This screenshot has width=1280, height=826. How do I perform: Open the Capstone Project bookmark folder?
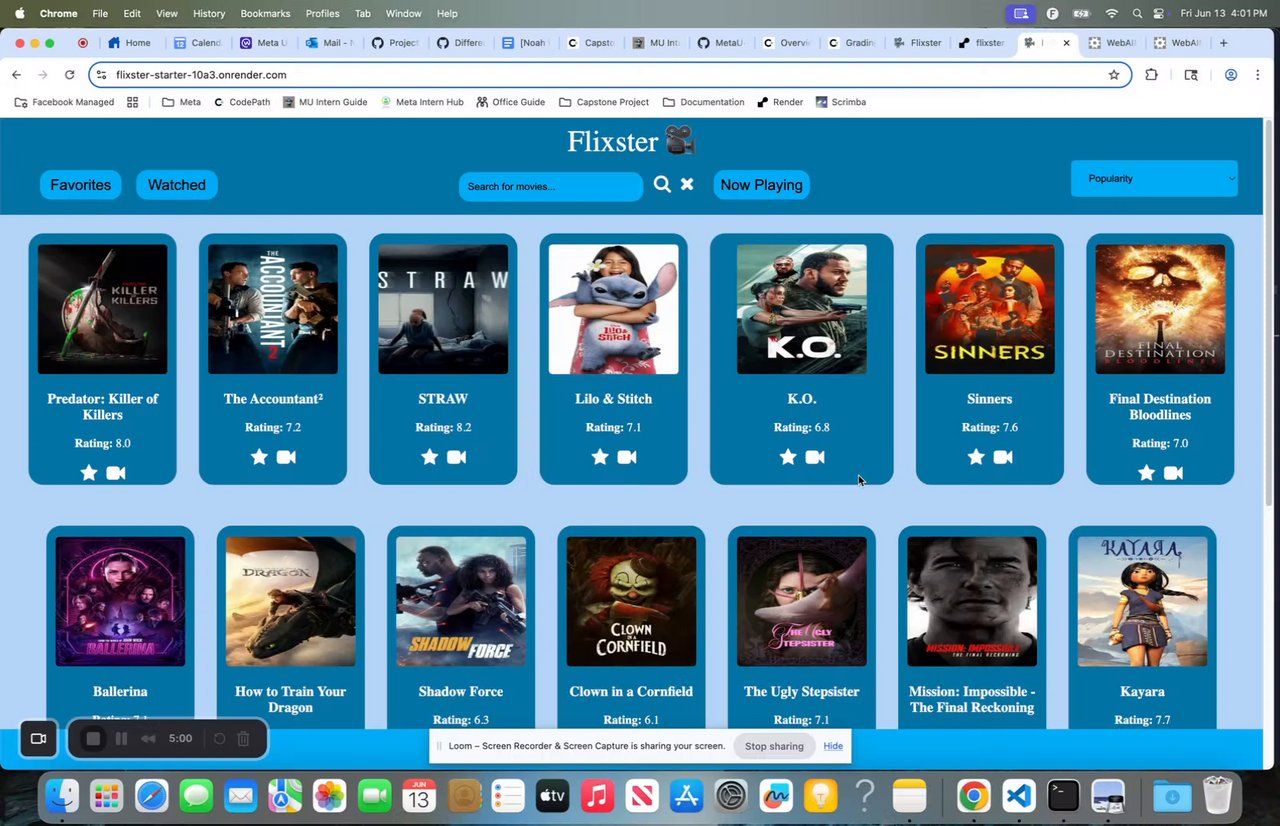604,102
